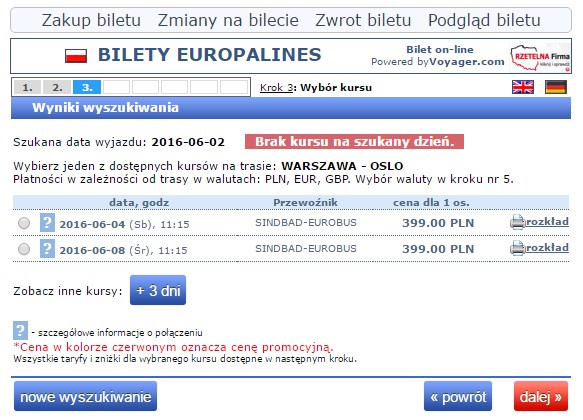Viewport: 583px width, 420px height.
Task: Click the Przewoźnik column header
Action: [305, 203]
